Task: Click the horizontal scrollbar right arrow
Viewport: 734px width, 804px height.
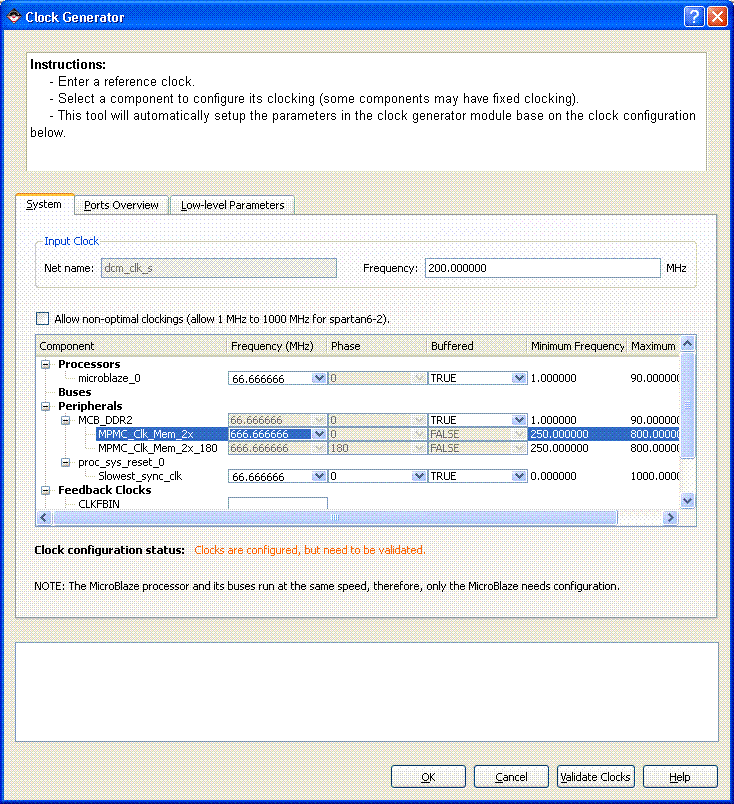Action: (x=671, y=518)
